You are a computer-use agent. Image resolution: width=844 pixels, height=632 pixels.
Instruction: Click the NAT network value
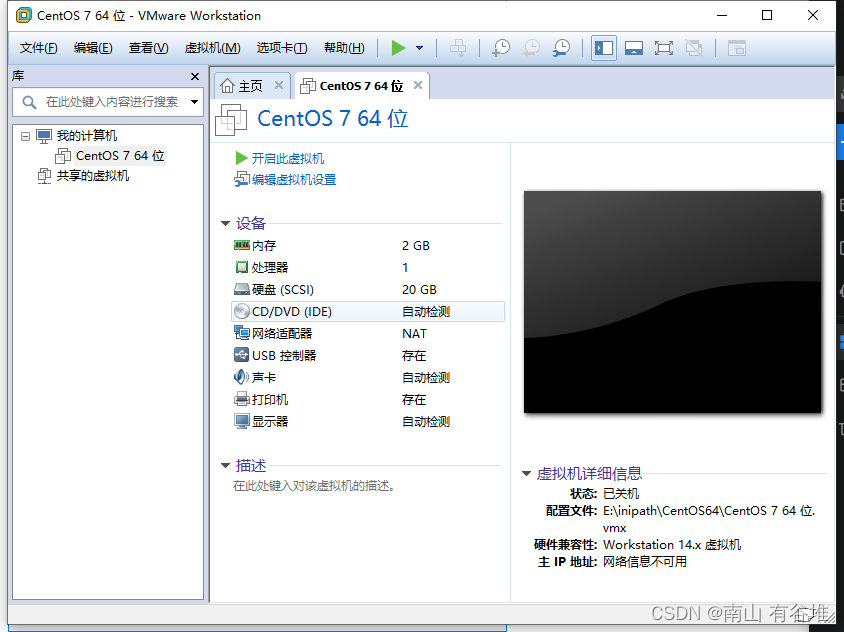[x=414, y=334]
